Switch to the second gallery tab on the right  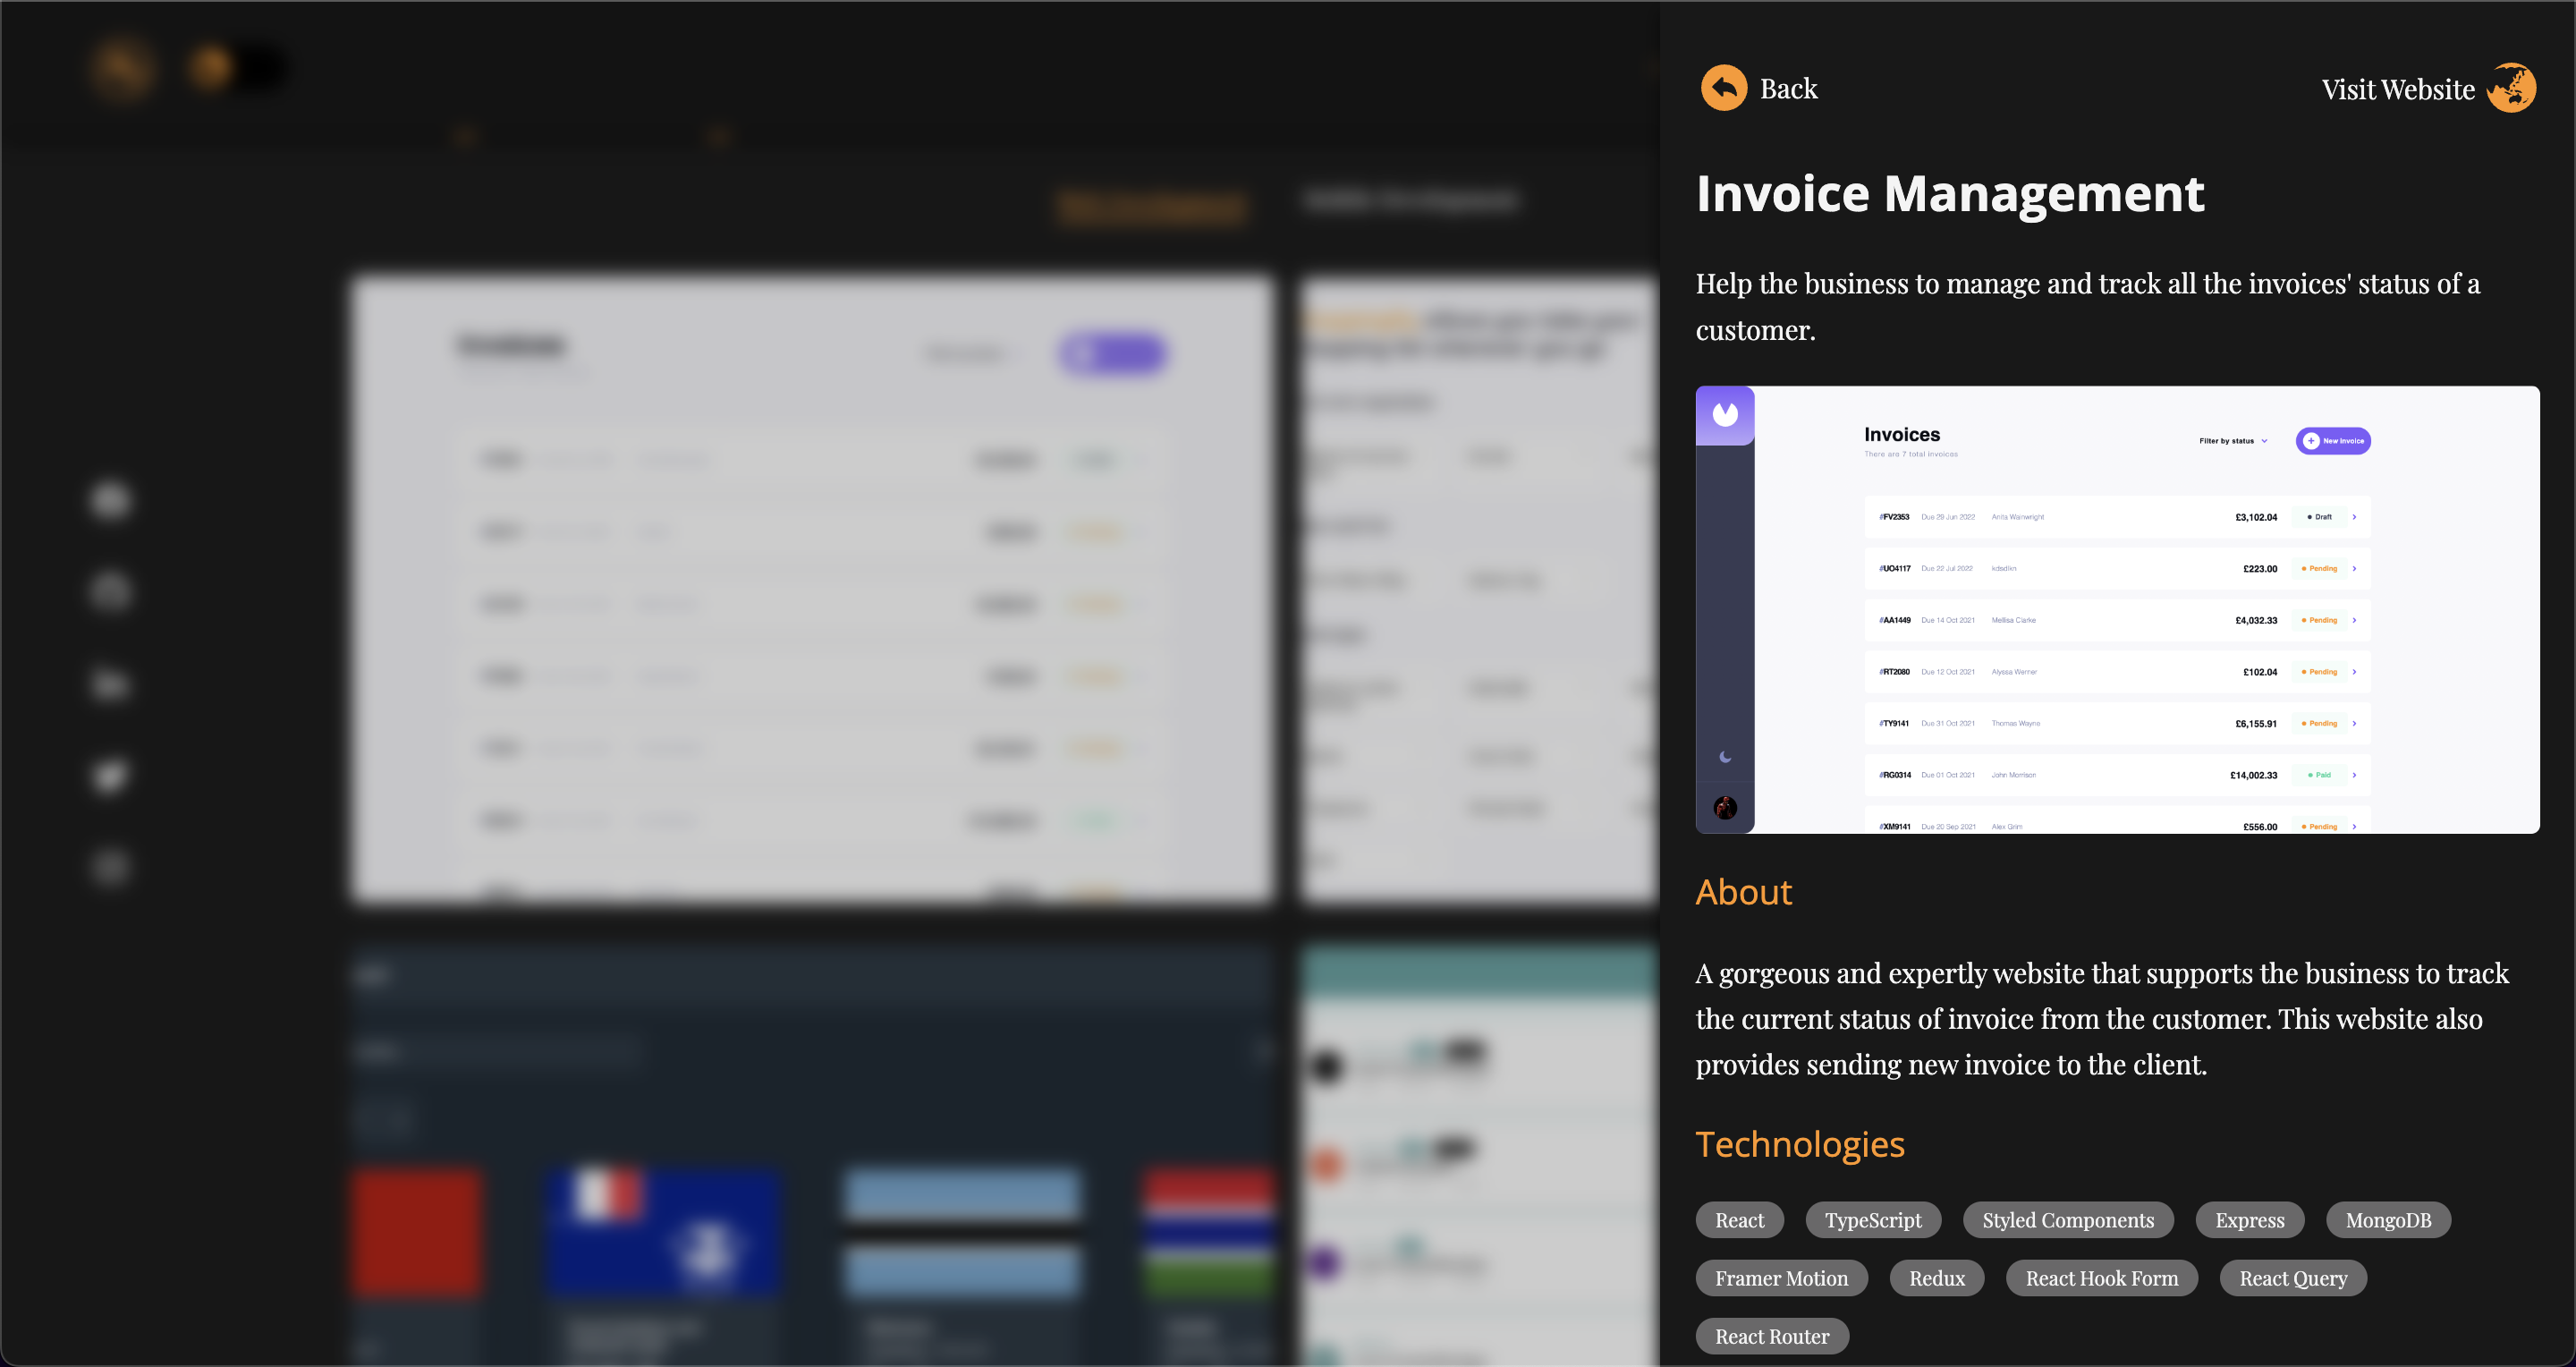pos(1411,200)
